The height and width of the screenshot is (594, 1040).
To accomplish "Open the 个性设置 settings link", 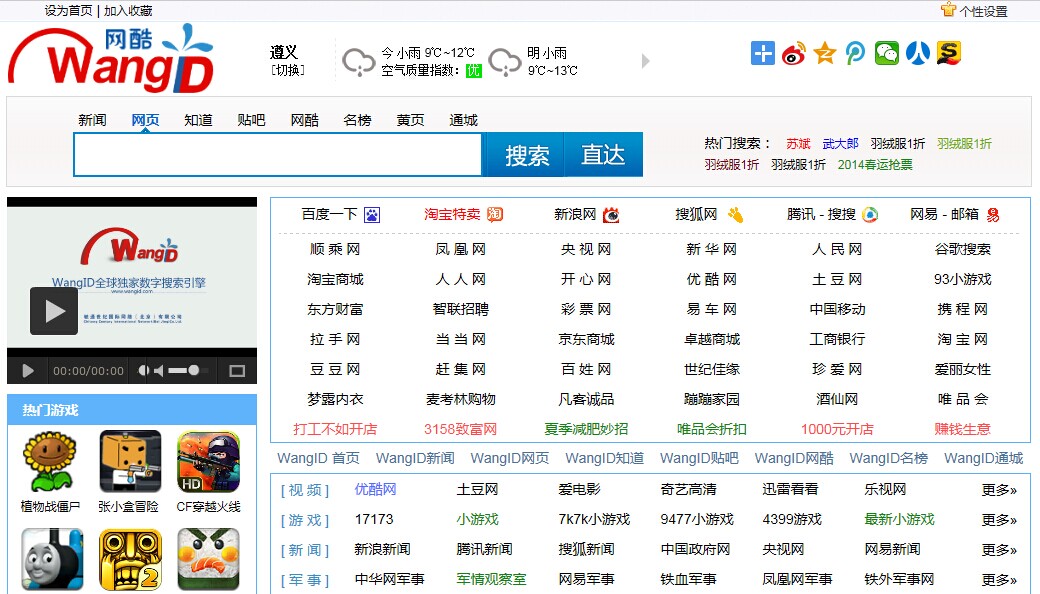I will click(x=984, y=11).
